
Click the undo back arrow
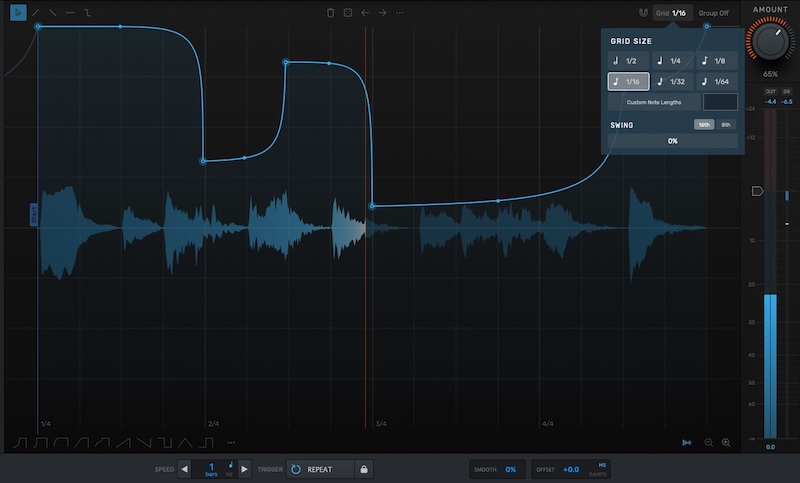(365, 13)
